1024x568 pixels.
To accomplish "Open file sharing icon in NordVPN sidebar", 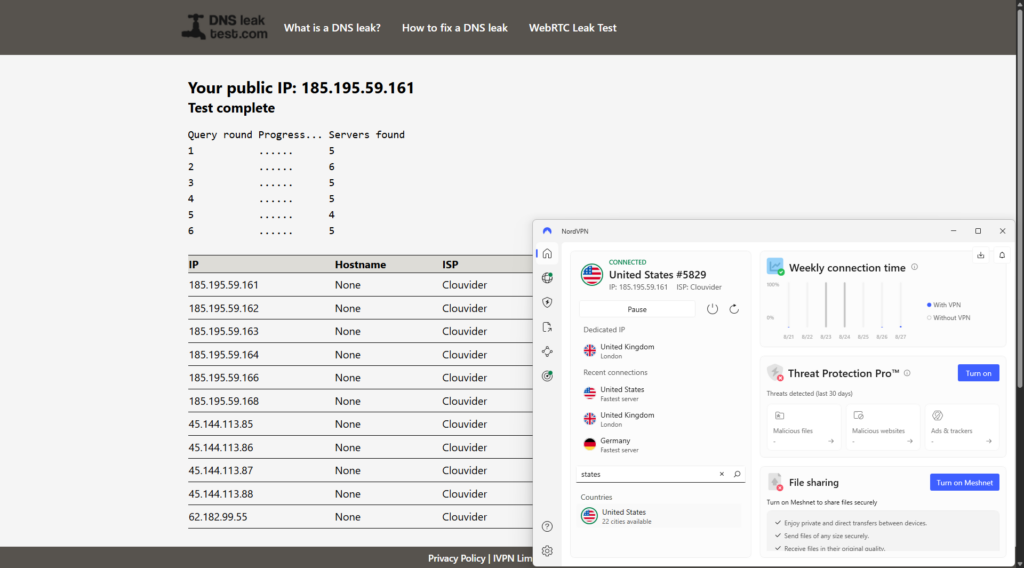I will (547, 327).
